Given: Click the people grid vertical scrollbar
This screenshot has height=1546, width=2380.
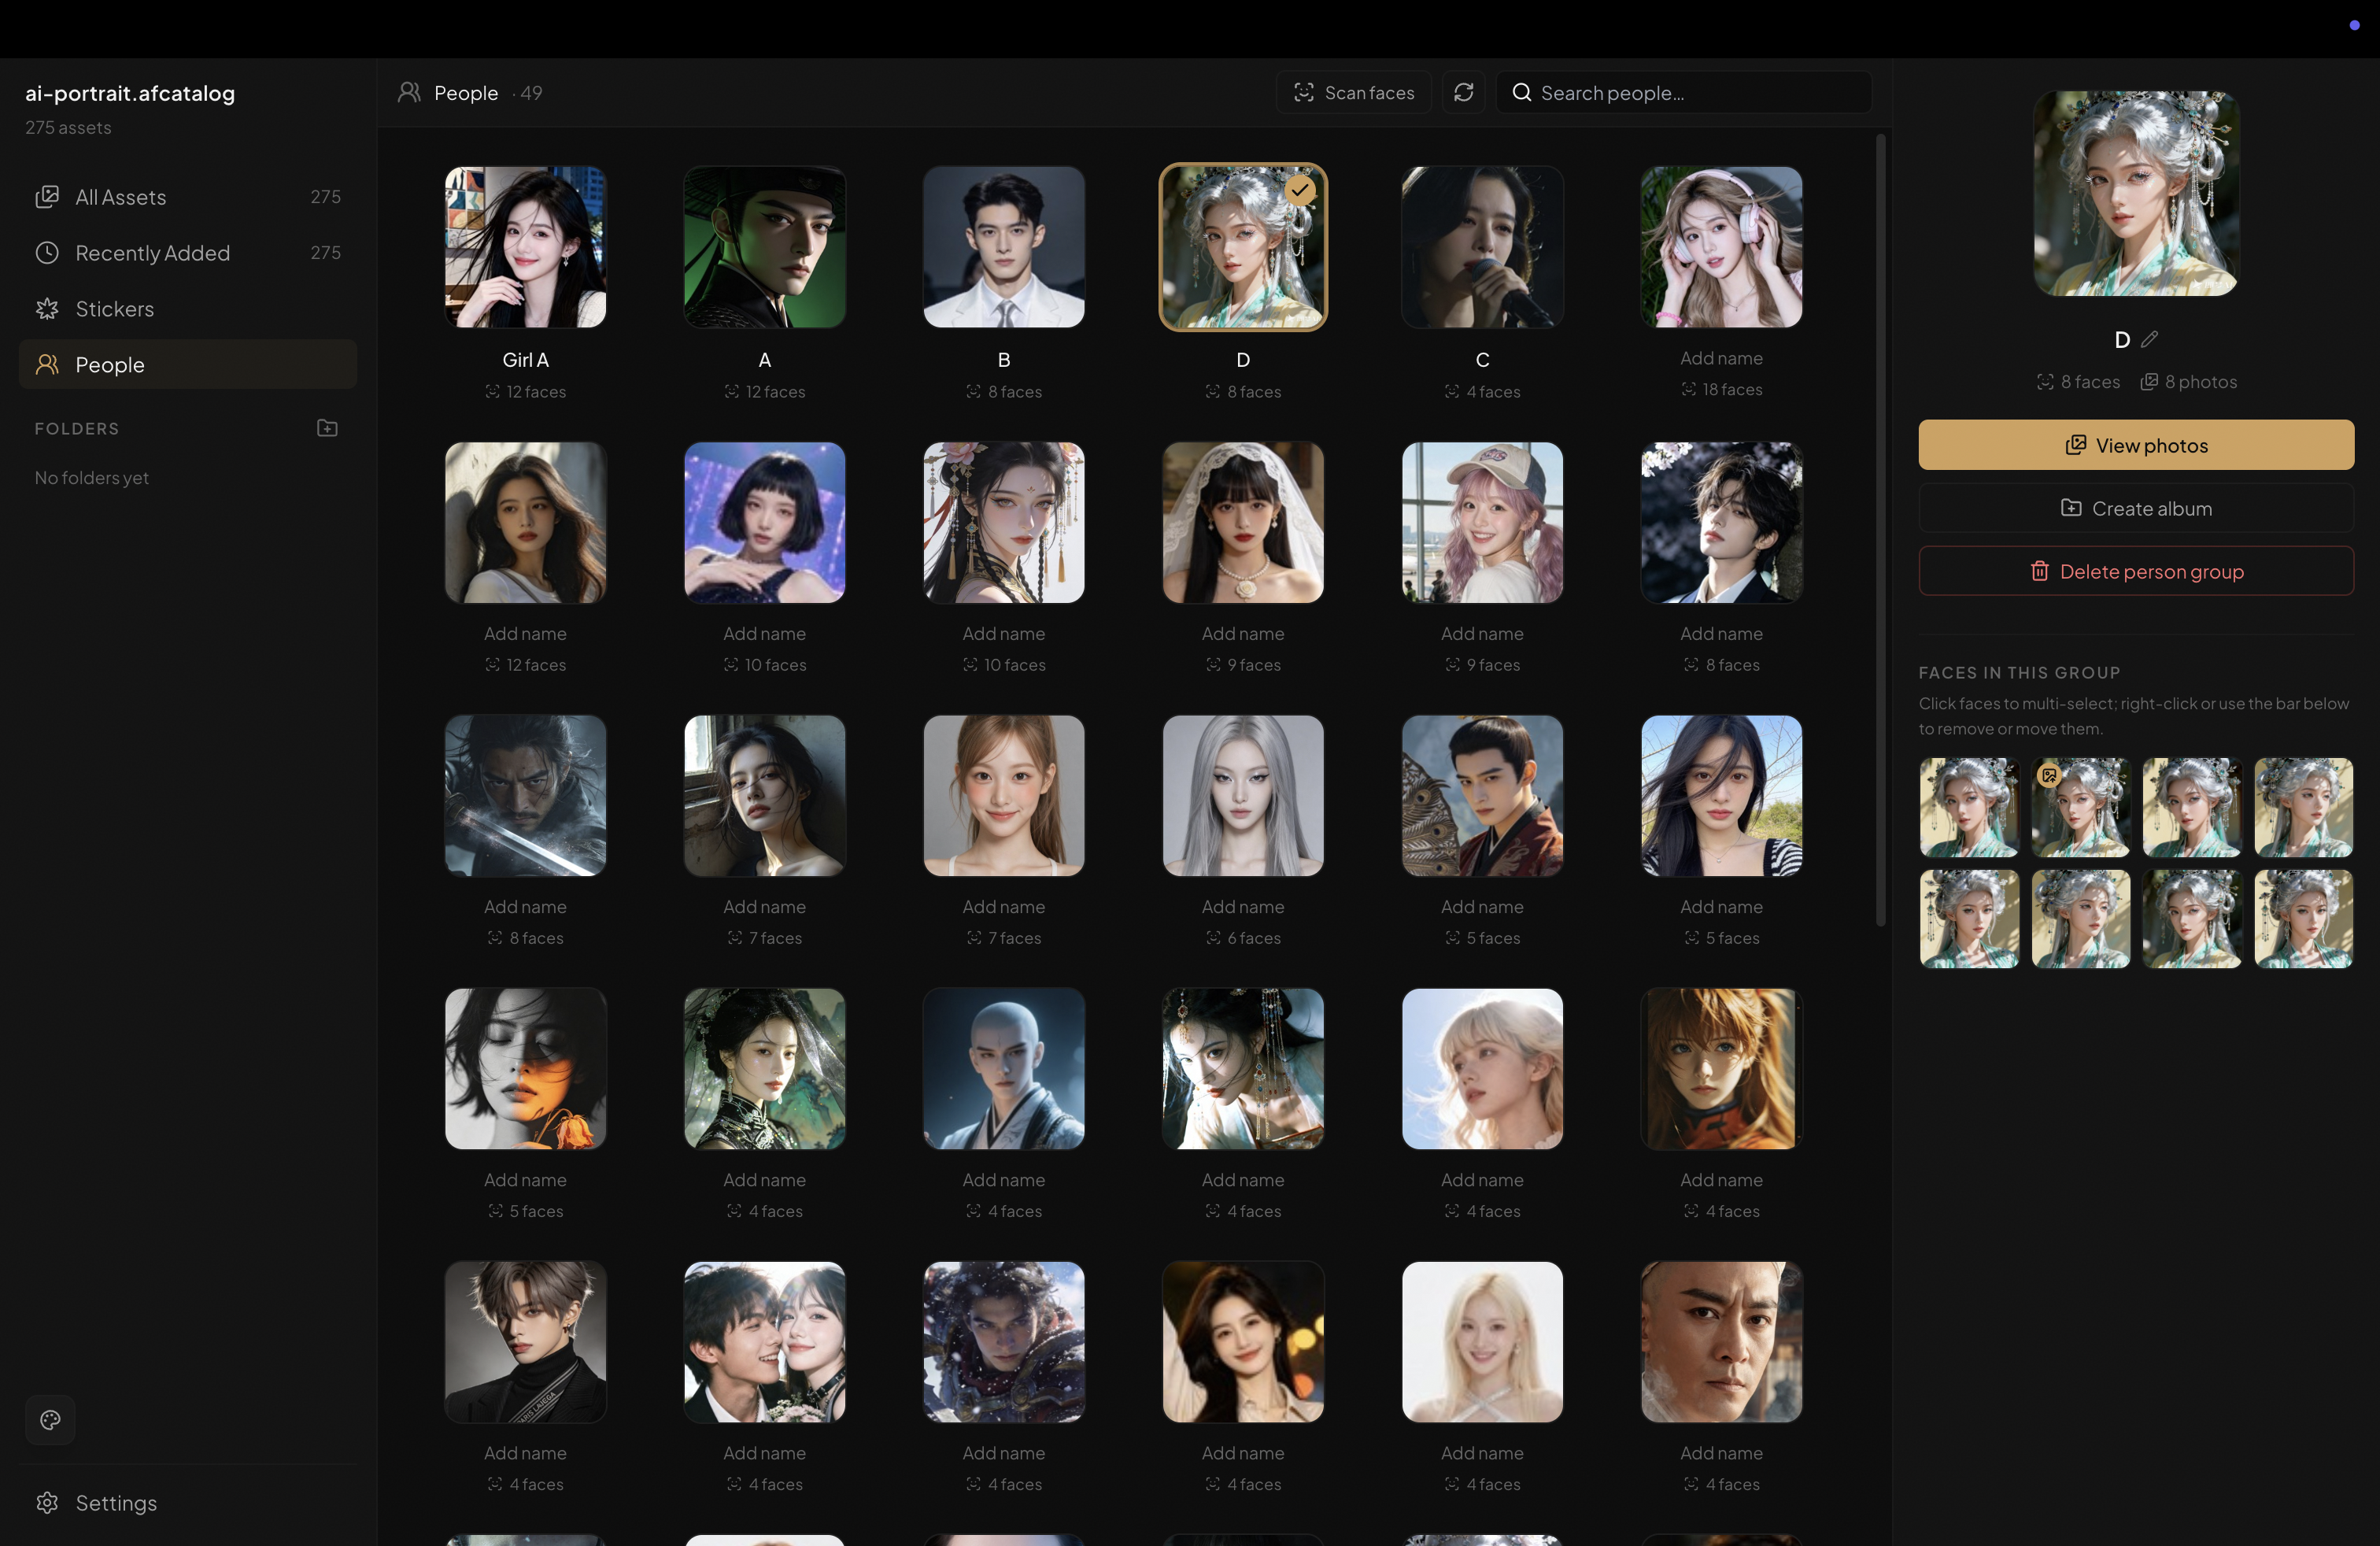Looking at the screenshot, I should pos(1880,530).
